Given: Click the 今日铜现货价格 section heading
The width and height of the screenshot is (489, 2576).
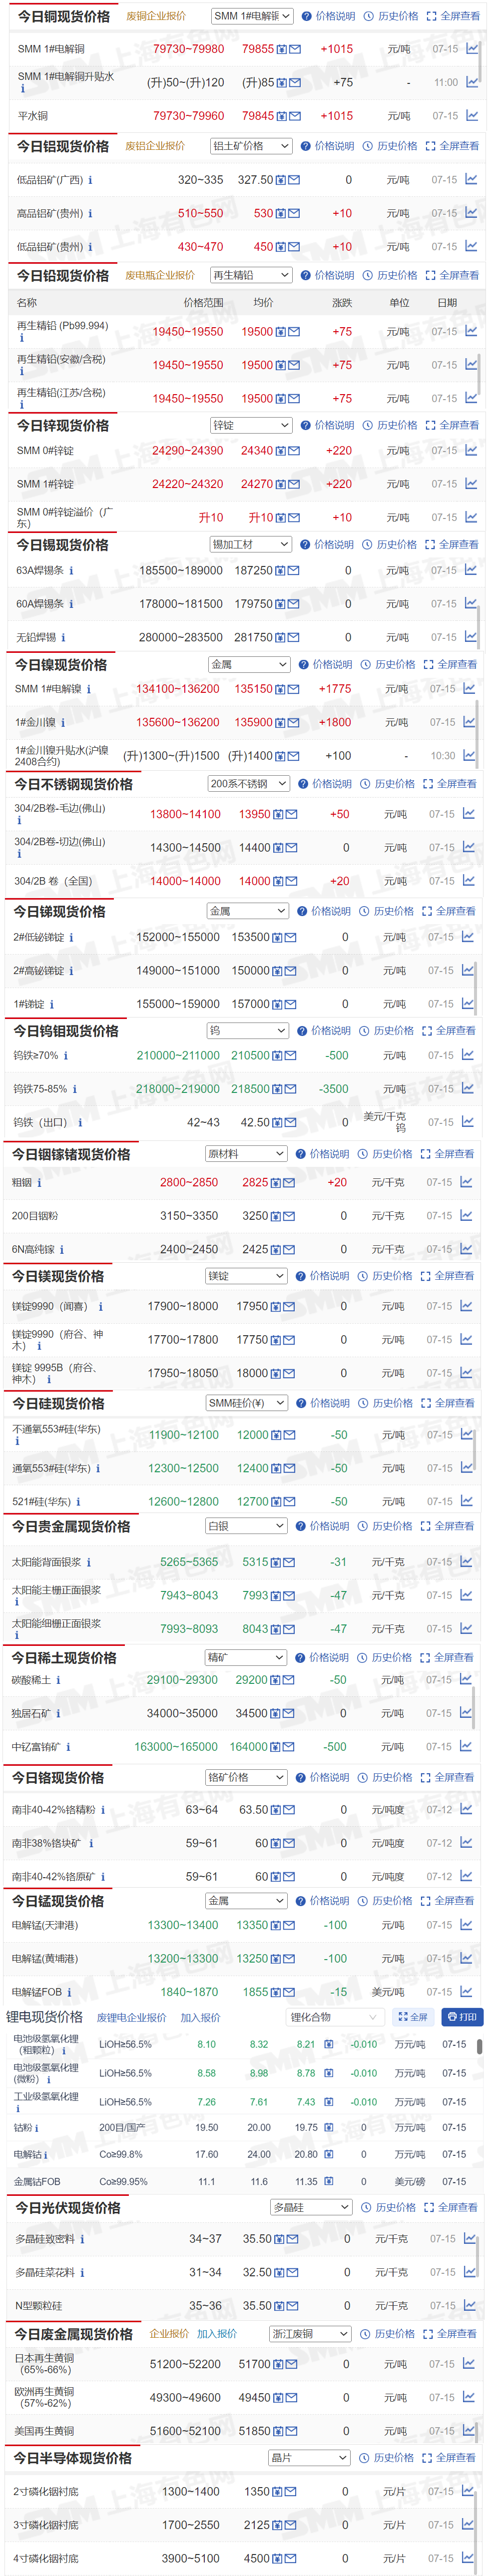Looking at the screenshot, I should pyautogui.click(x=63, y=17).
